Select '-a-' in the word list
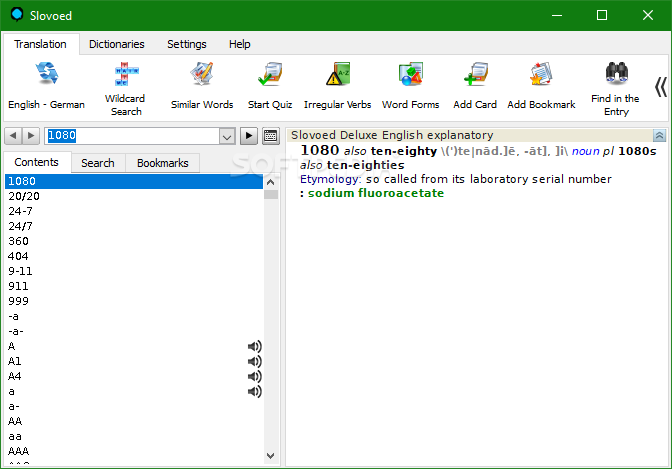The width and height of the screenshot is (672, 469). click(x=134, y=331)
